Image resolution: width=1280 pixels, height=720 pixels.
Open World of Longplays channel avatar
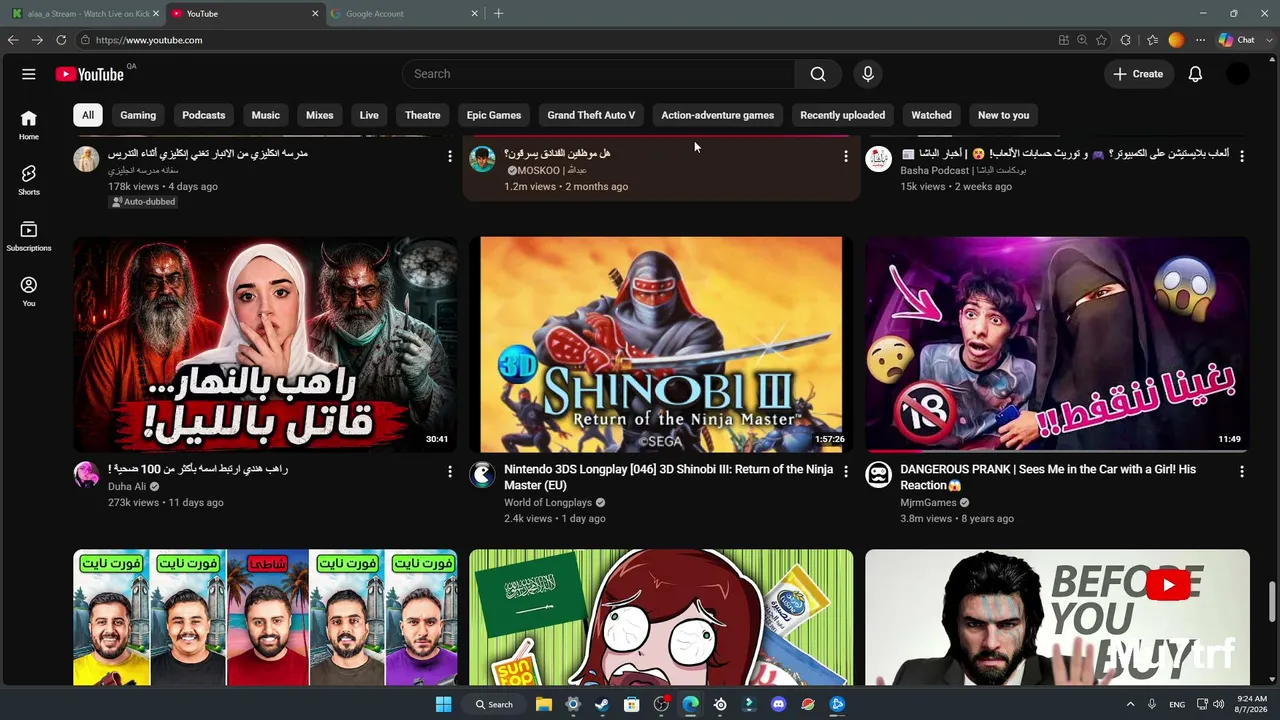482,474
